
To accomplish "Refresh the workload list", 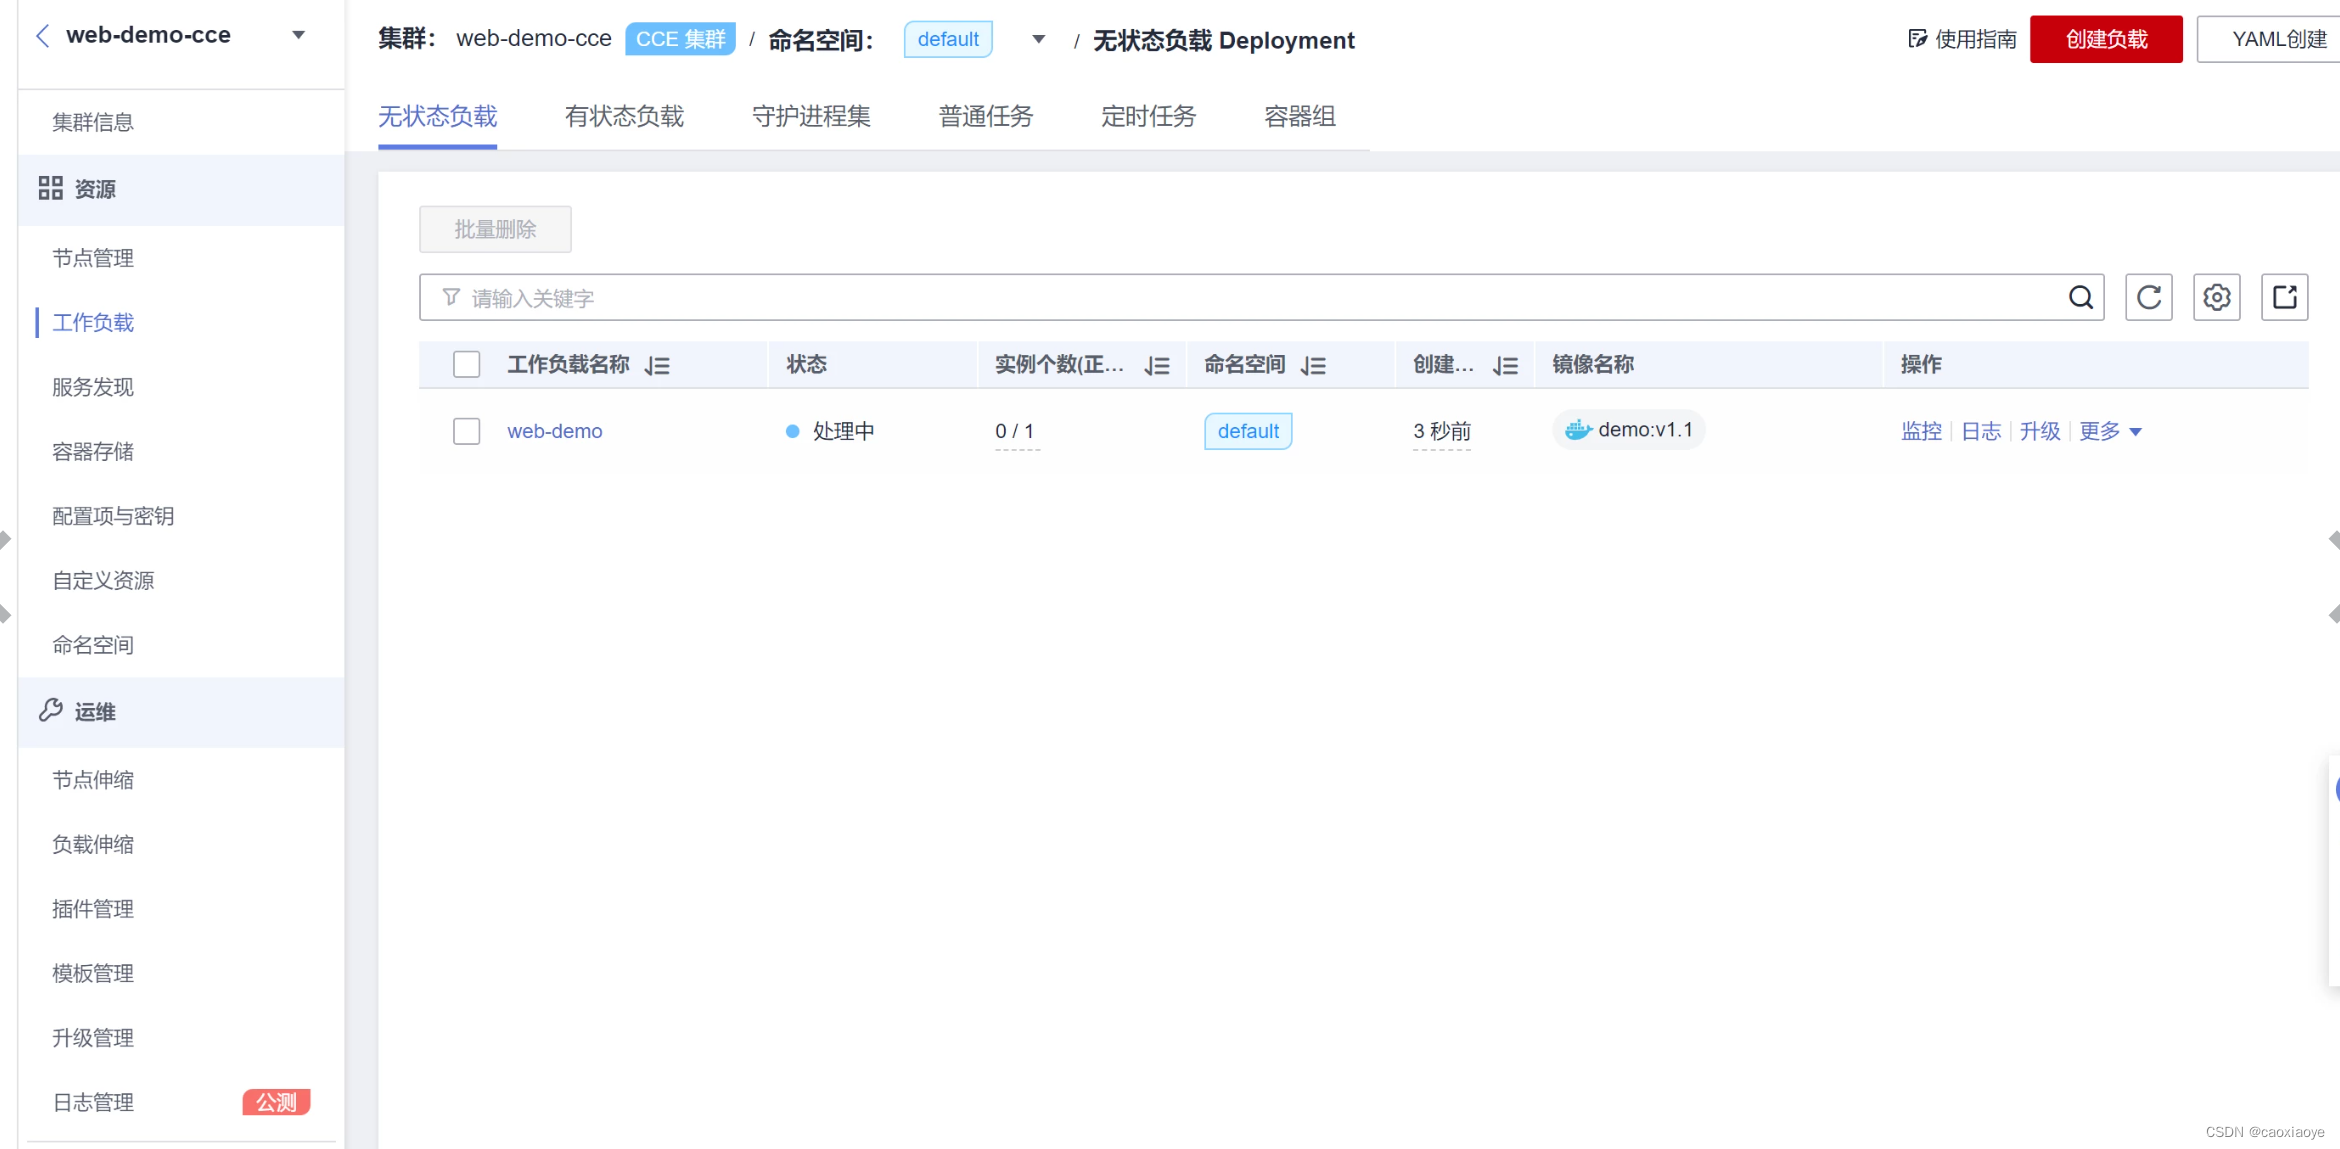I will coord(2148,297).
